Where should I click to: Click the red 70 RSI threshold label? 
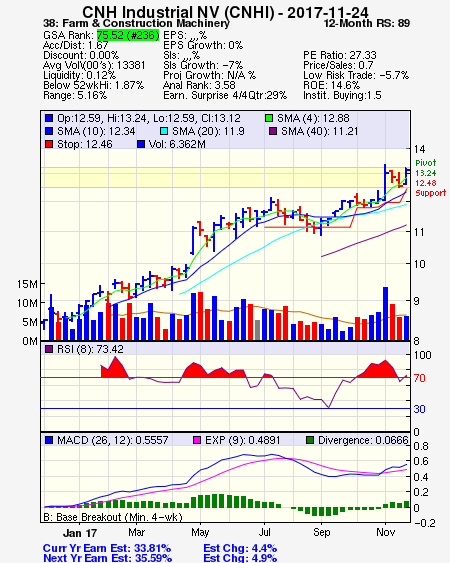tap(419, 378)
